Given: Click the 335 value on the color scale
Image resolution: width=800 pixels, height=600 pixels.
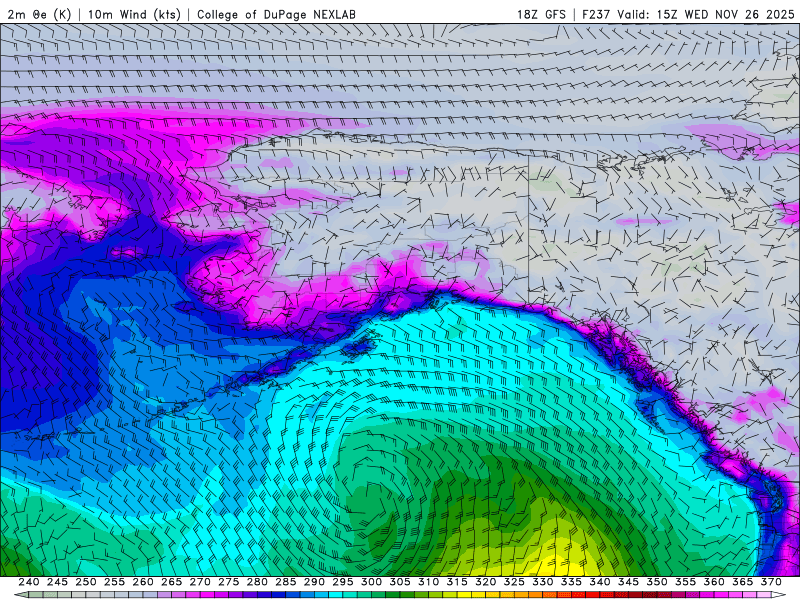Looking at the screenshot, I should click(x=571, y=582).
